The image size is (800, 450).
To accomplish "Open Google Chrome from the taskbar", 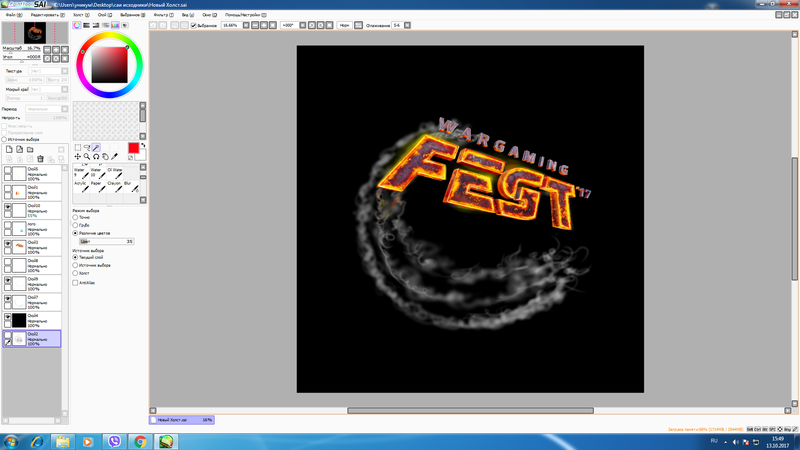I will point(140,442).
